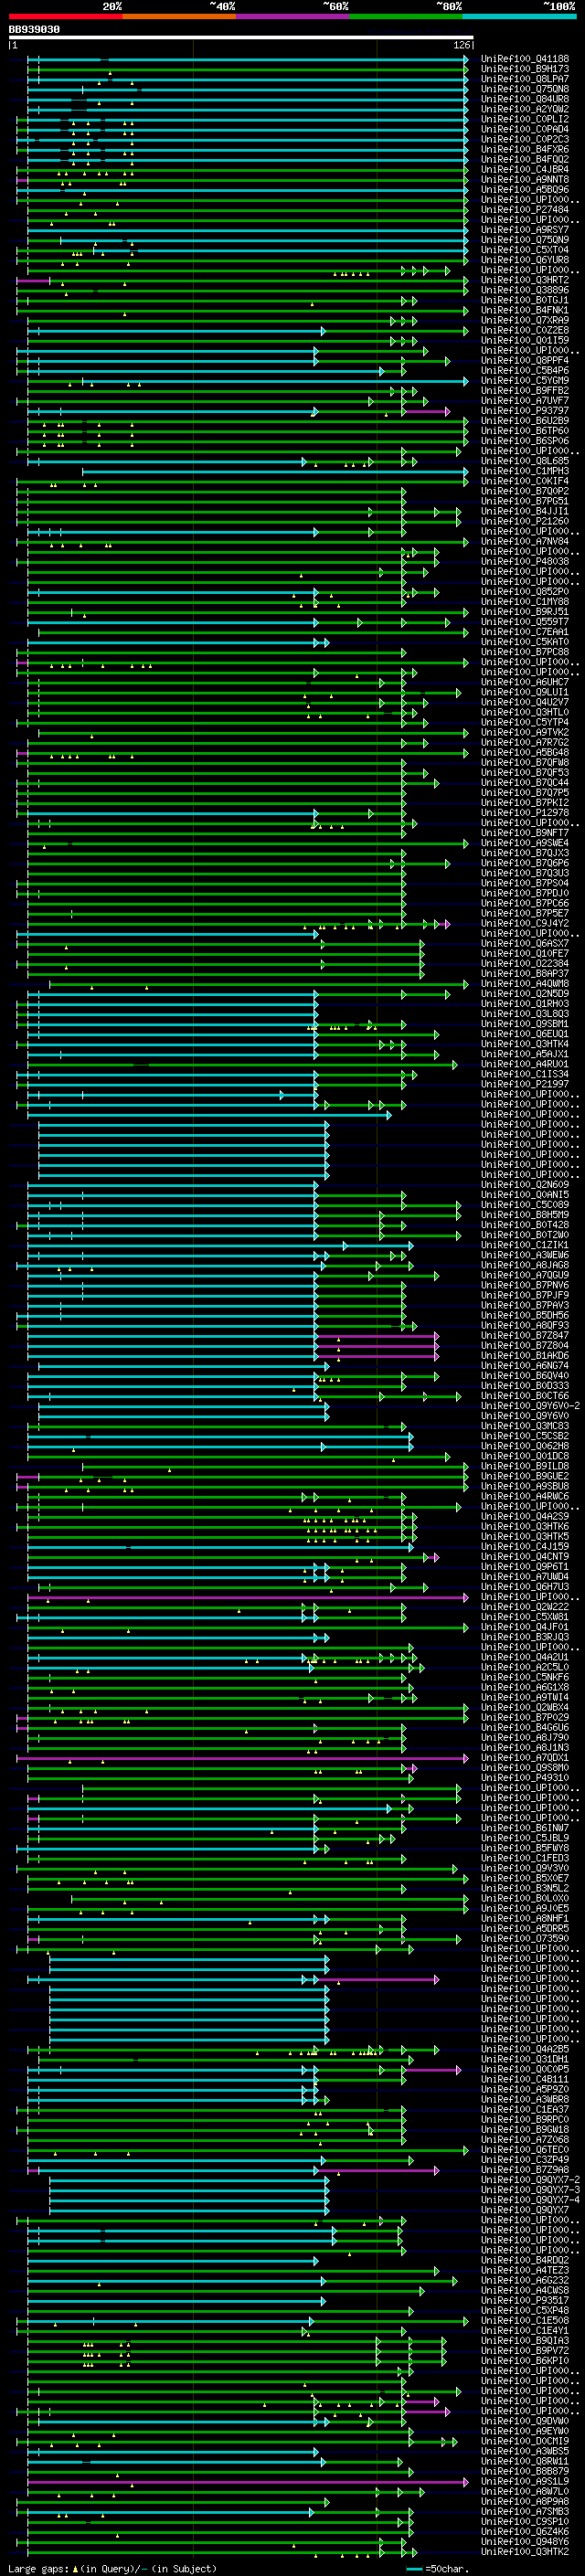This screenshot has width=585, height=2576.
Task: Select hit UniRef100_Q75QN8
Action: (x=525, y=89)
